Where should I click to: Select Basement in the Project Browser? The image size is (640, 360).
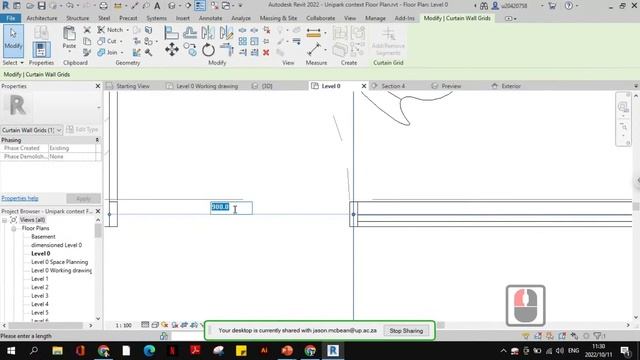point(43,237)
